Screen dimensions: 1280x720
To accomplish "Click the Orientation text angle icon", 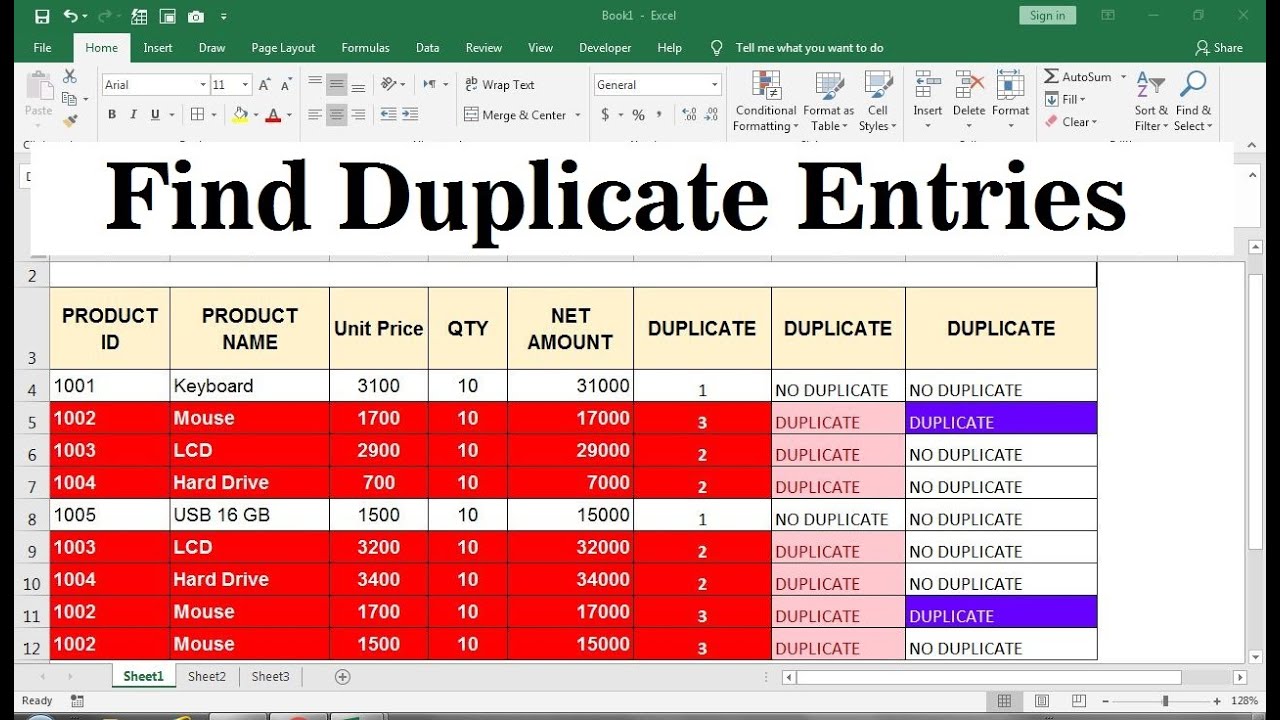I will 388,85.
